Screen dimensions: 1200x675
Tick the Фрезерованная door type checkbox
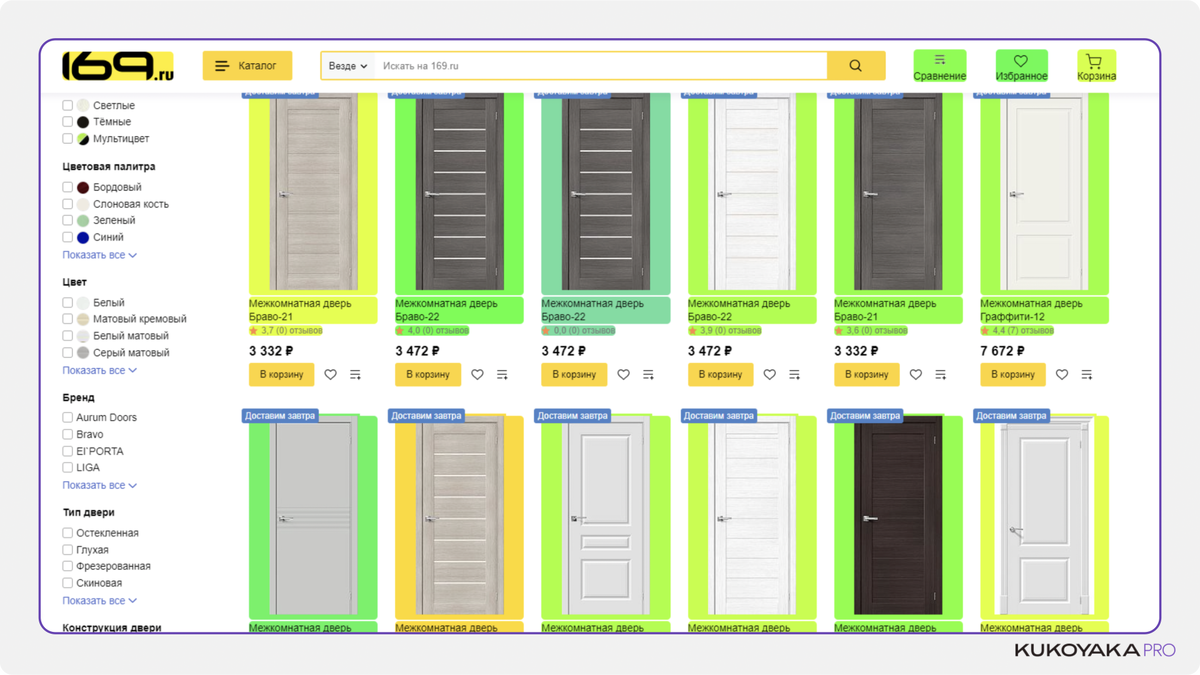tap(68, 566)
